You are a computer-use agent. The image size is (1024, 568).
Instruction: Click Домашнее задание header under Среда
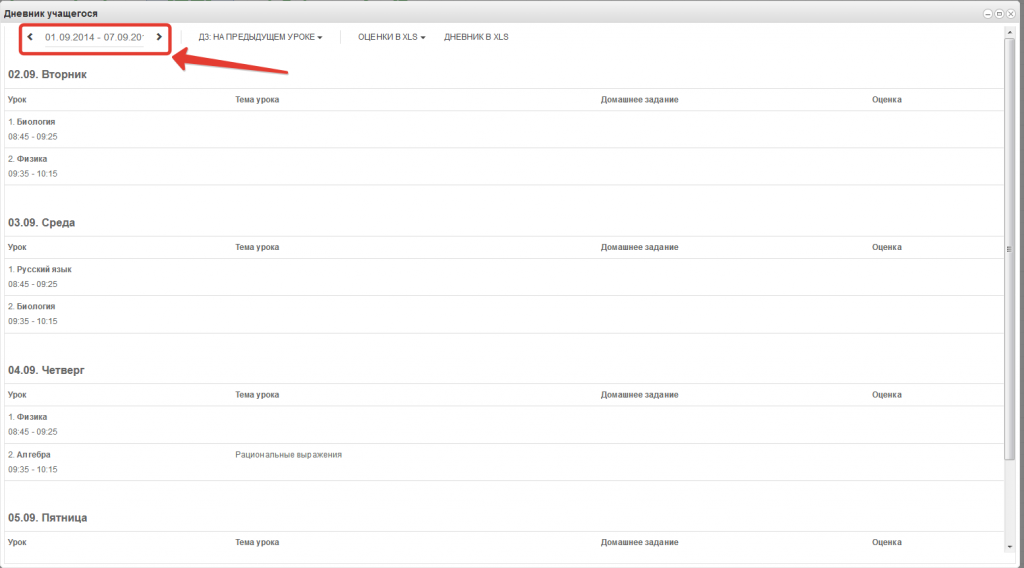tap(639, 247)
